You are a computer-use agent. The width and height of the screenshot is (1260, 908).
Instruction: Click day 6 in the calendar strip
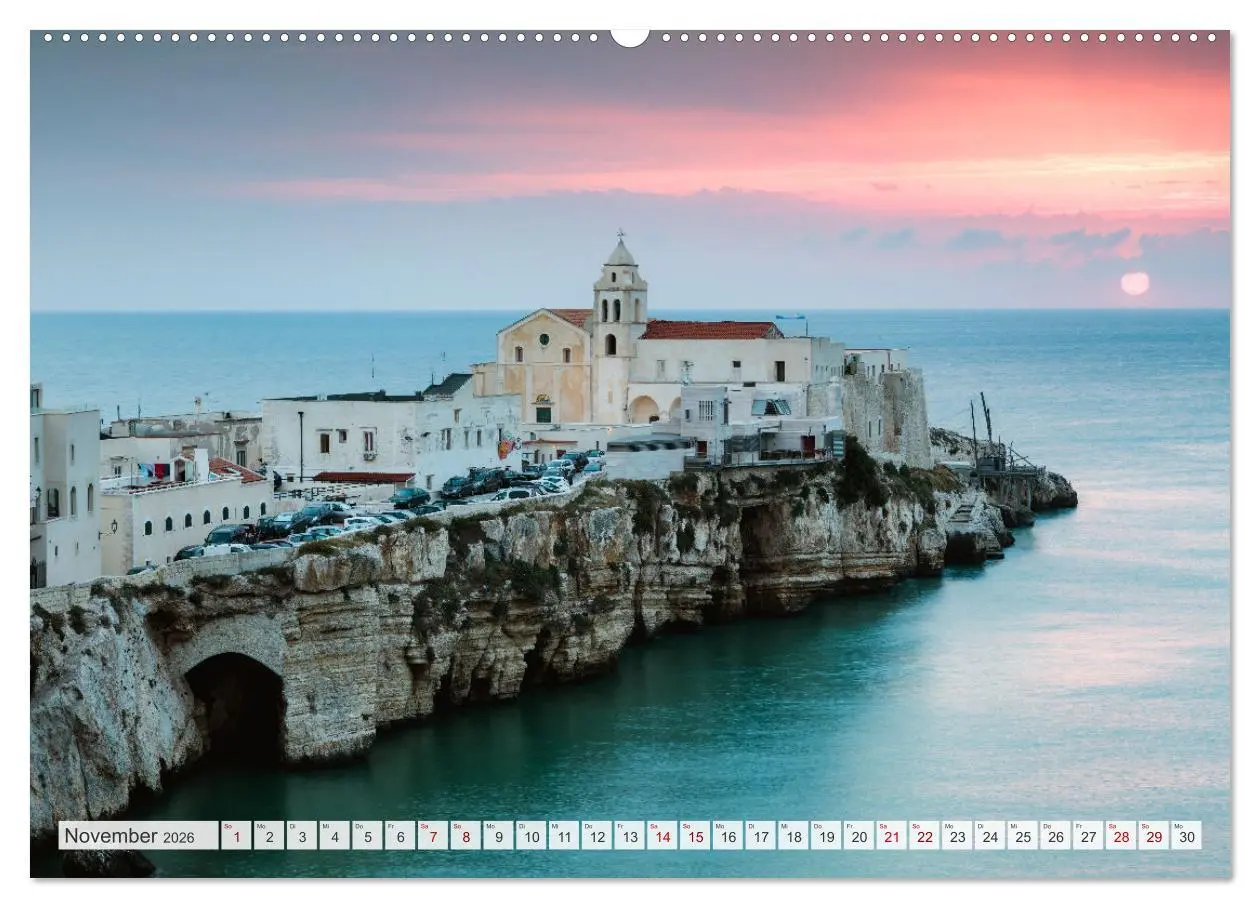pyautogui.click(x=400, y=836)
